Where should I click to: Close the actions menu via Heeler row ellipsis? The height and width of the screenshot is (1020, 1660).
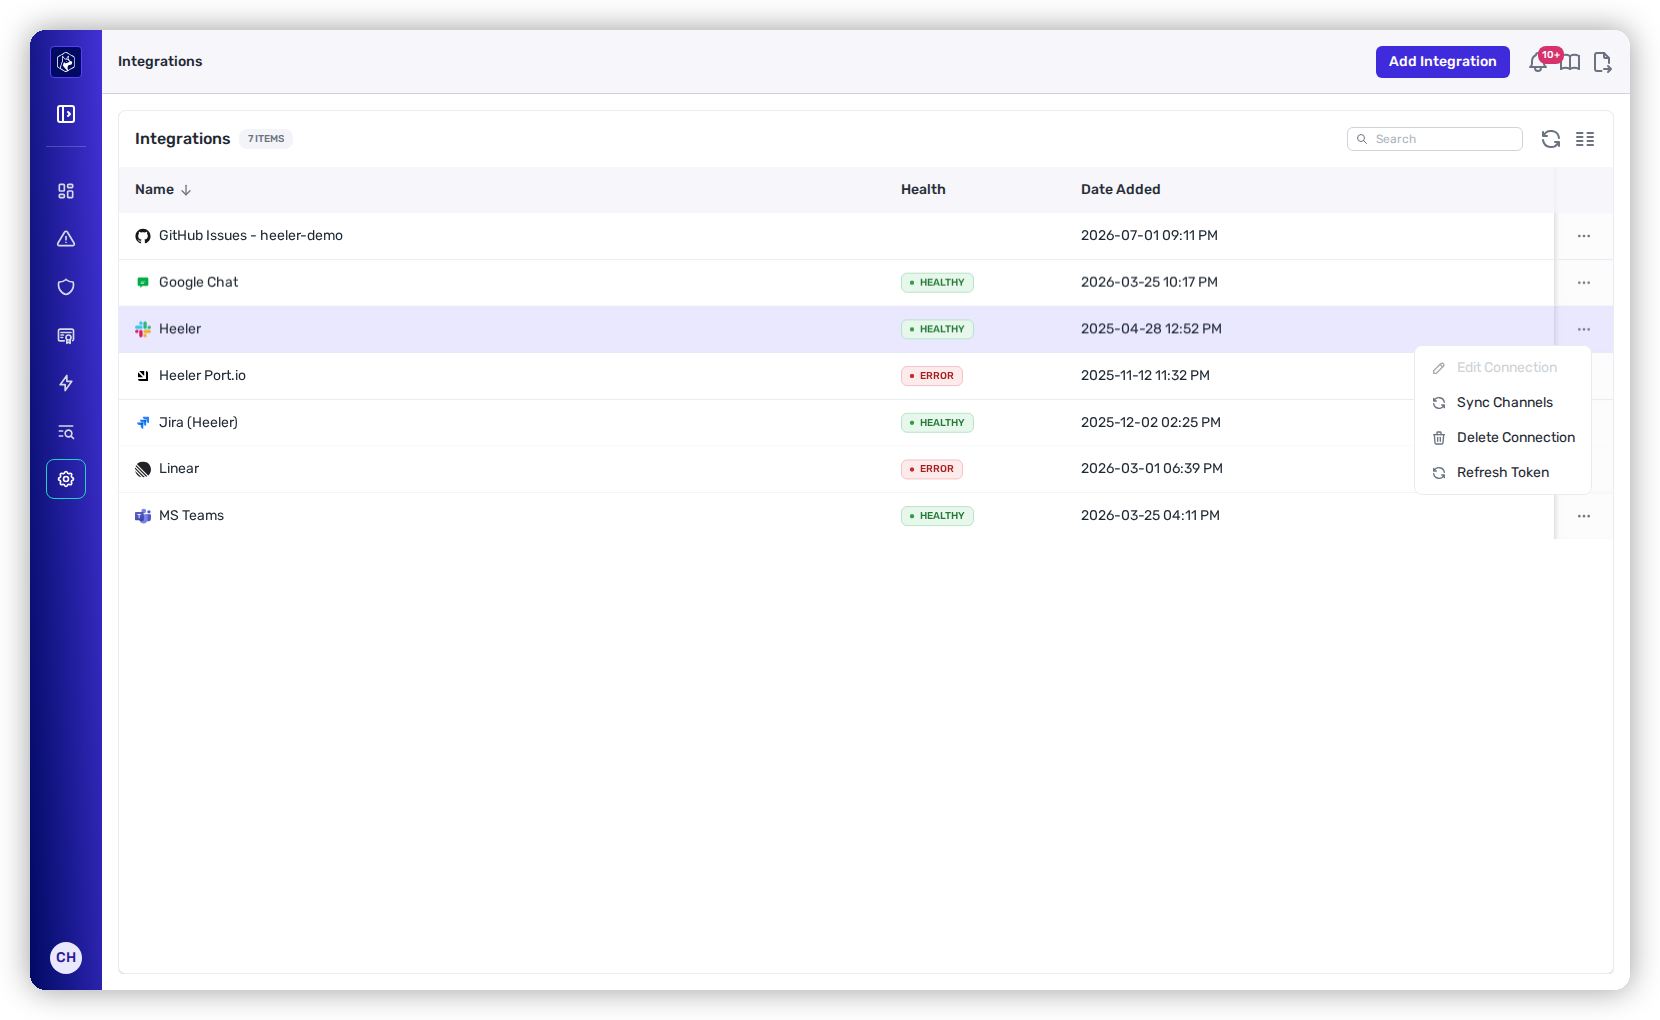coord(1584,329)
